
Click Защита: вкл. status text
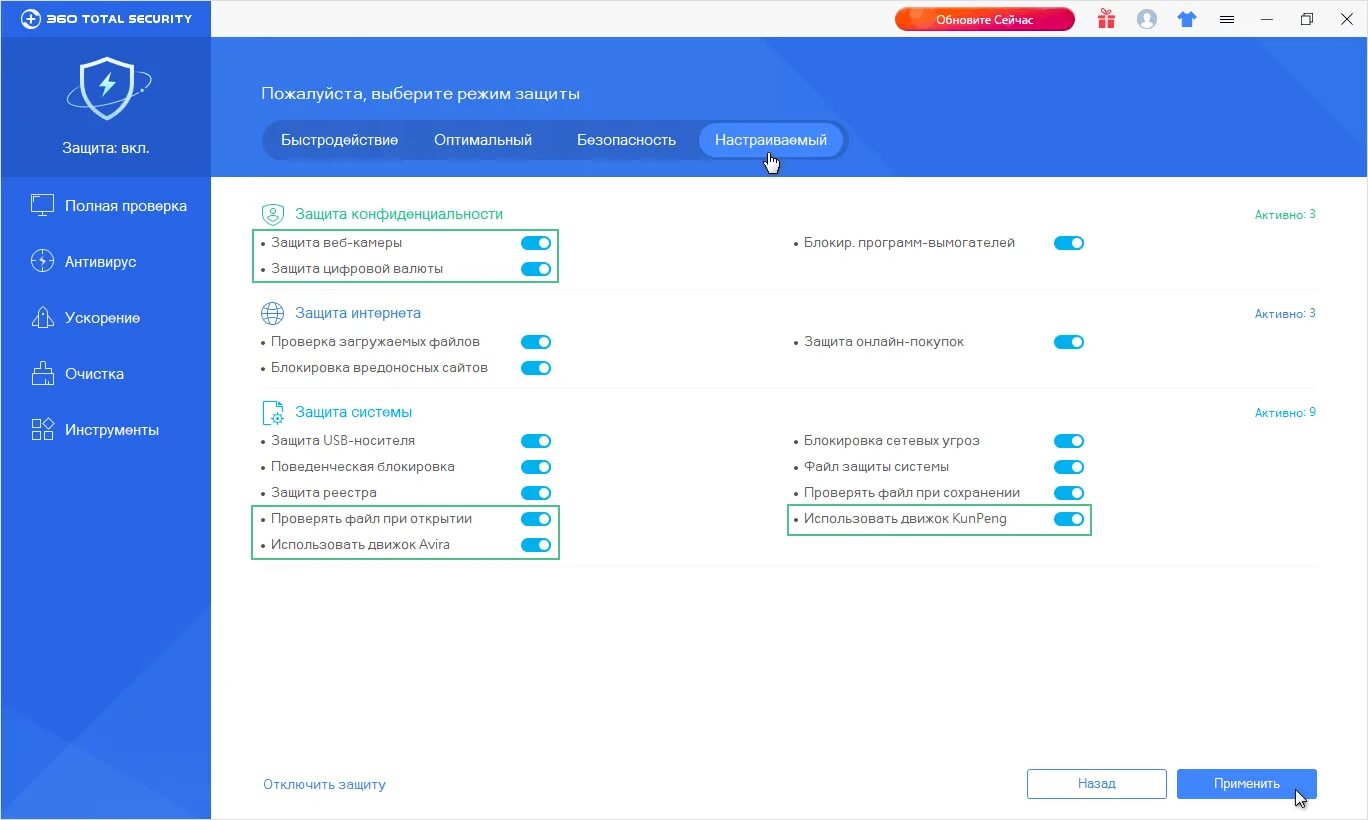click(x=105, y=148)
